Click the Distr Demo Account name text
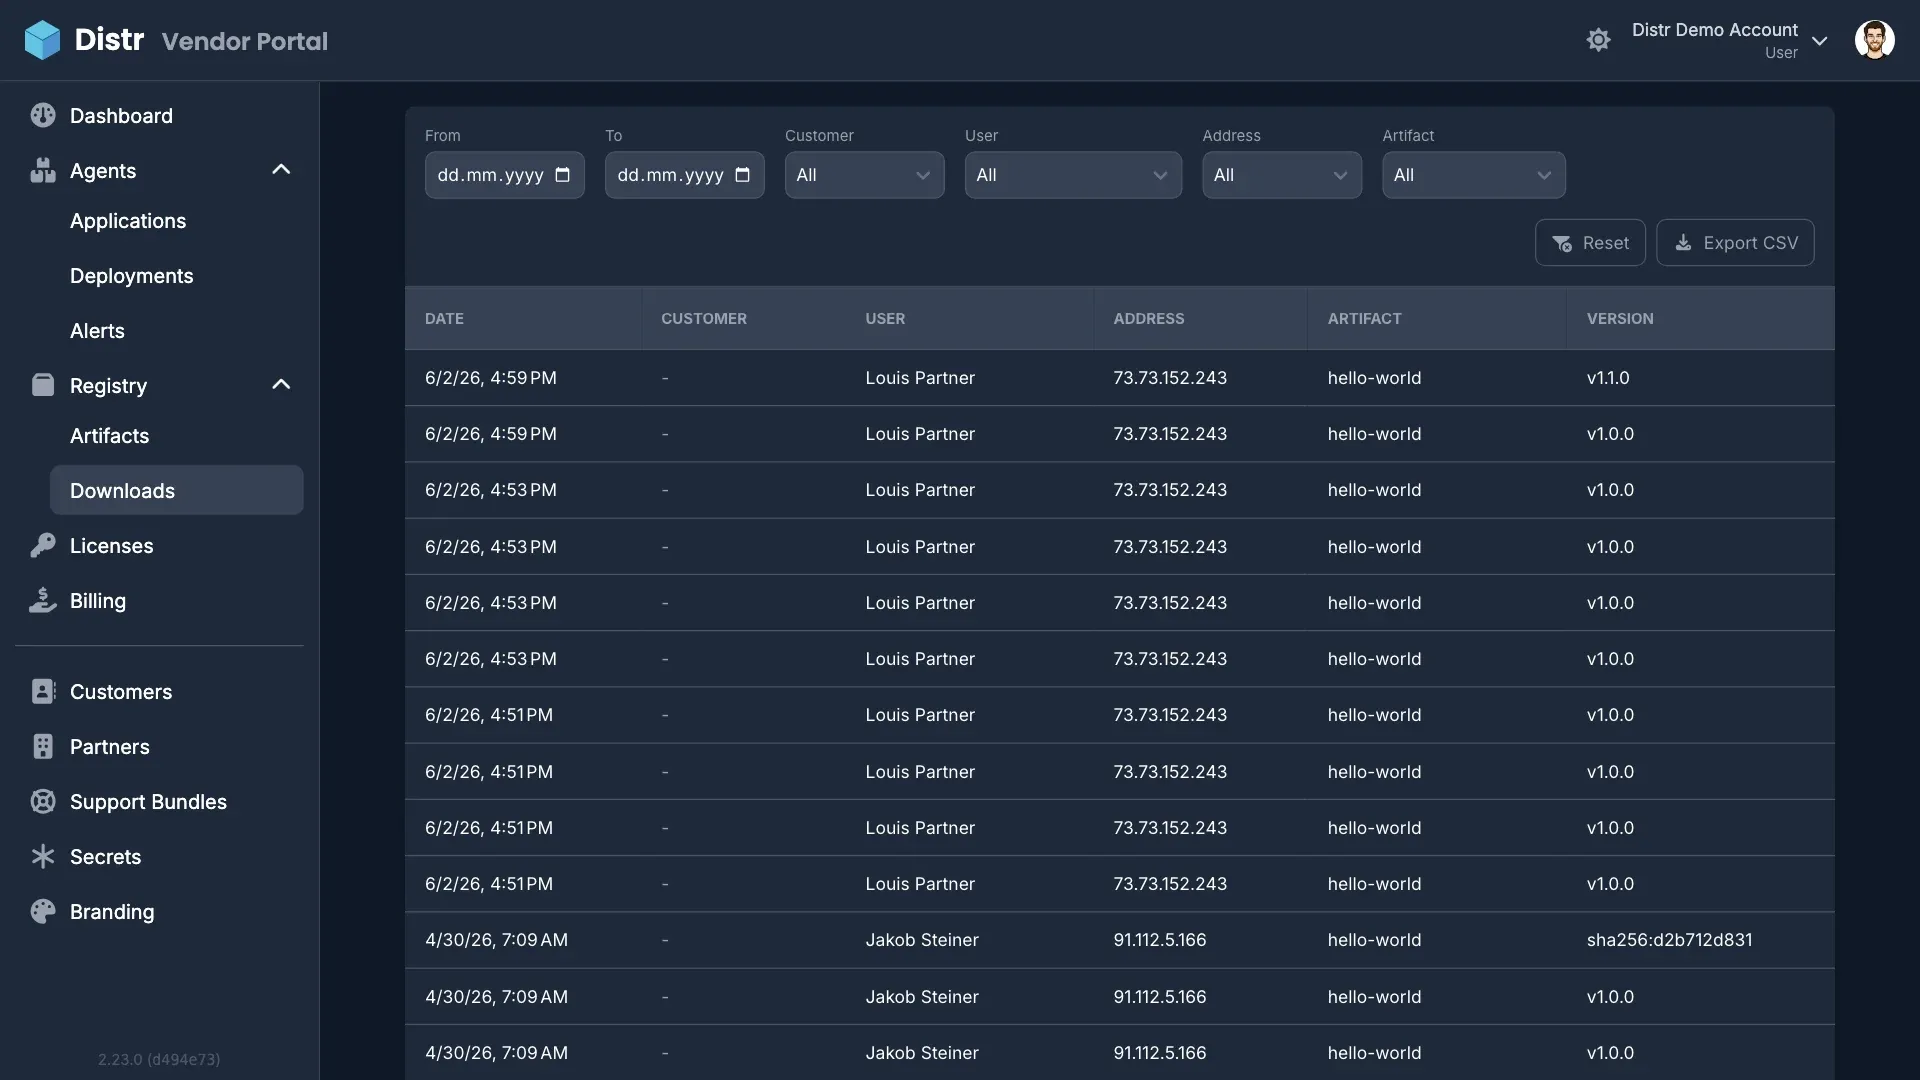 pos(1714,30)
